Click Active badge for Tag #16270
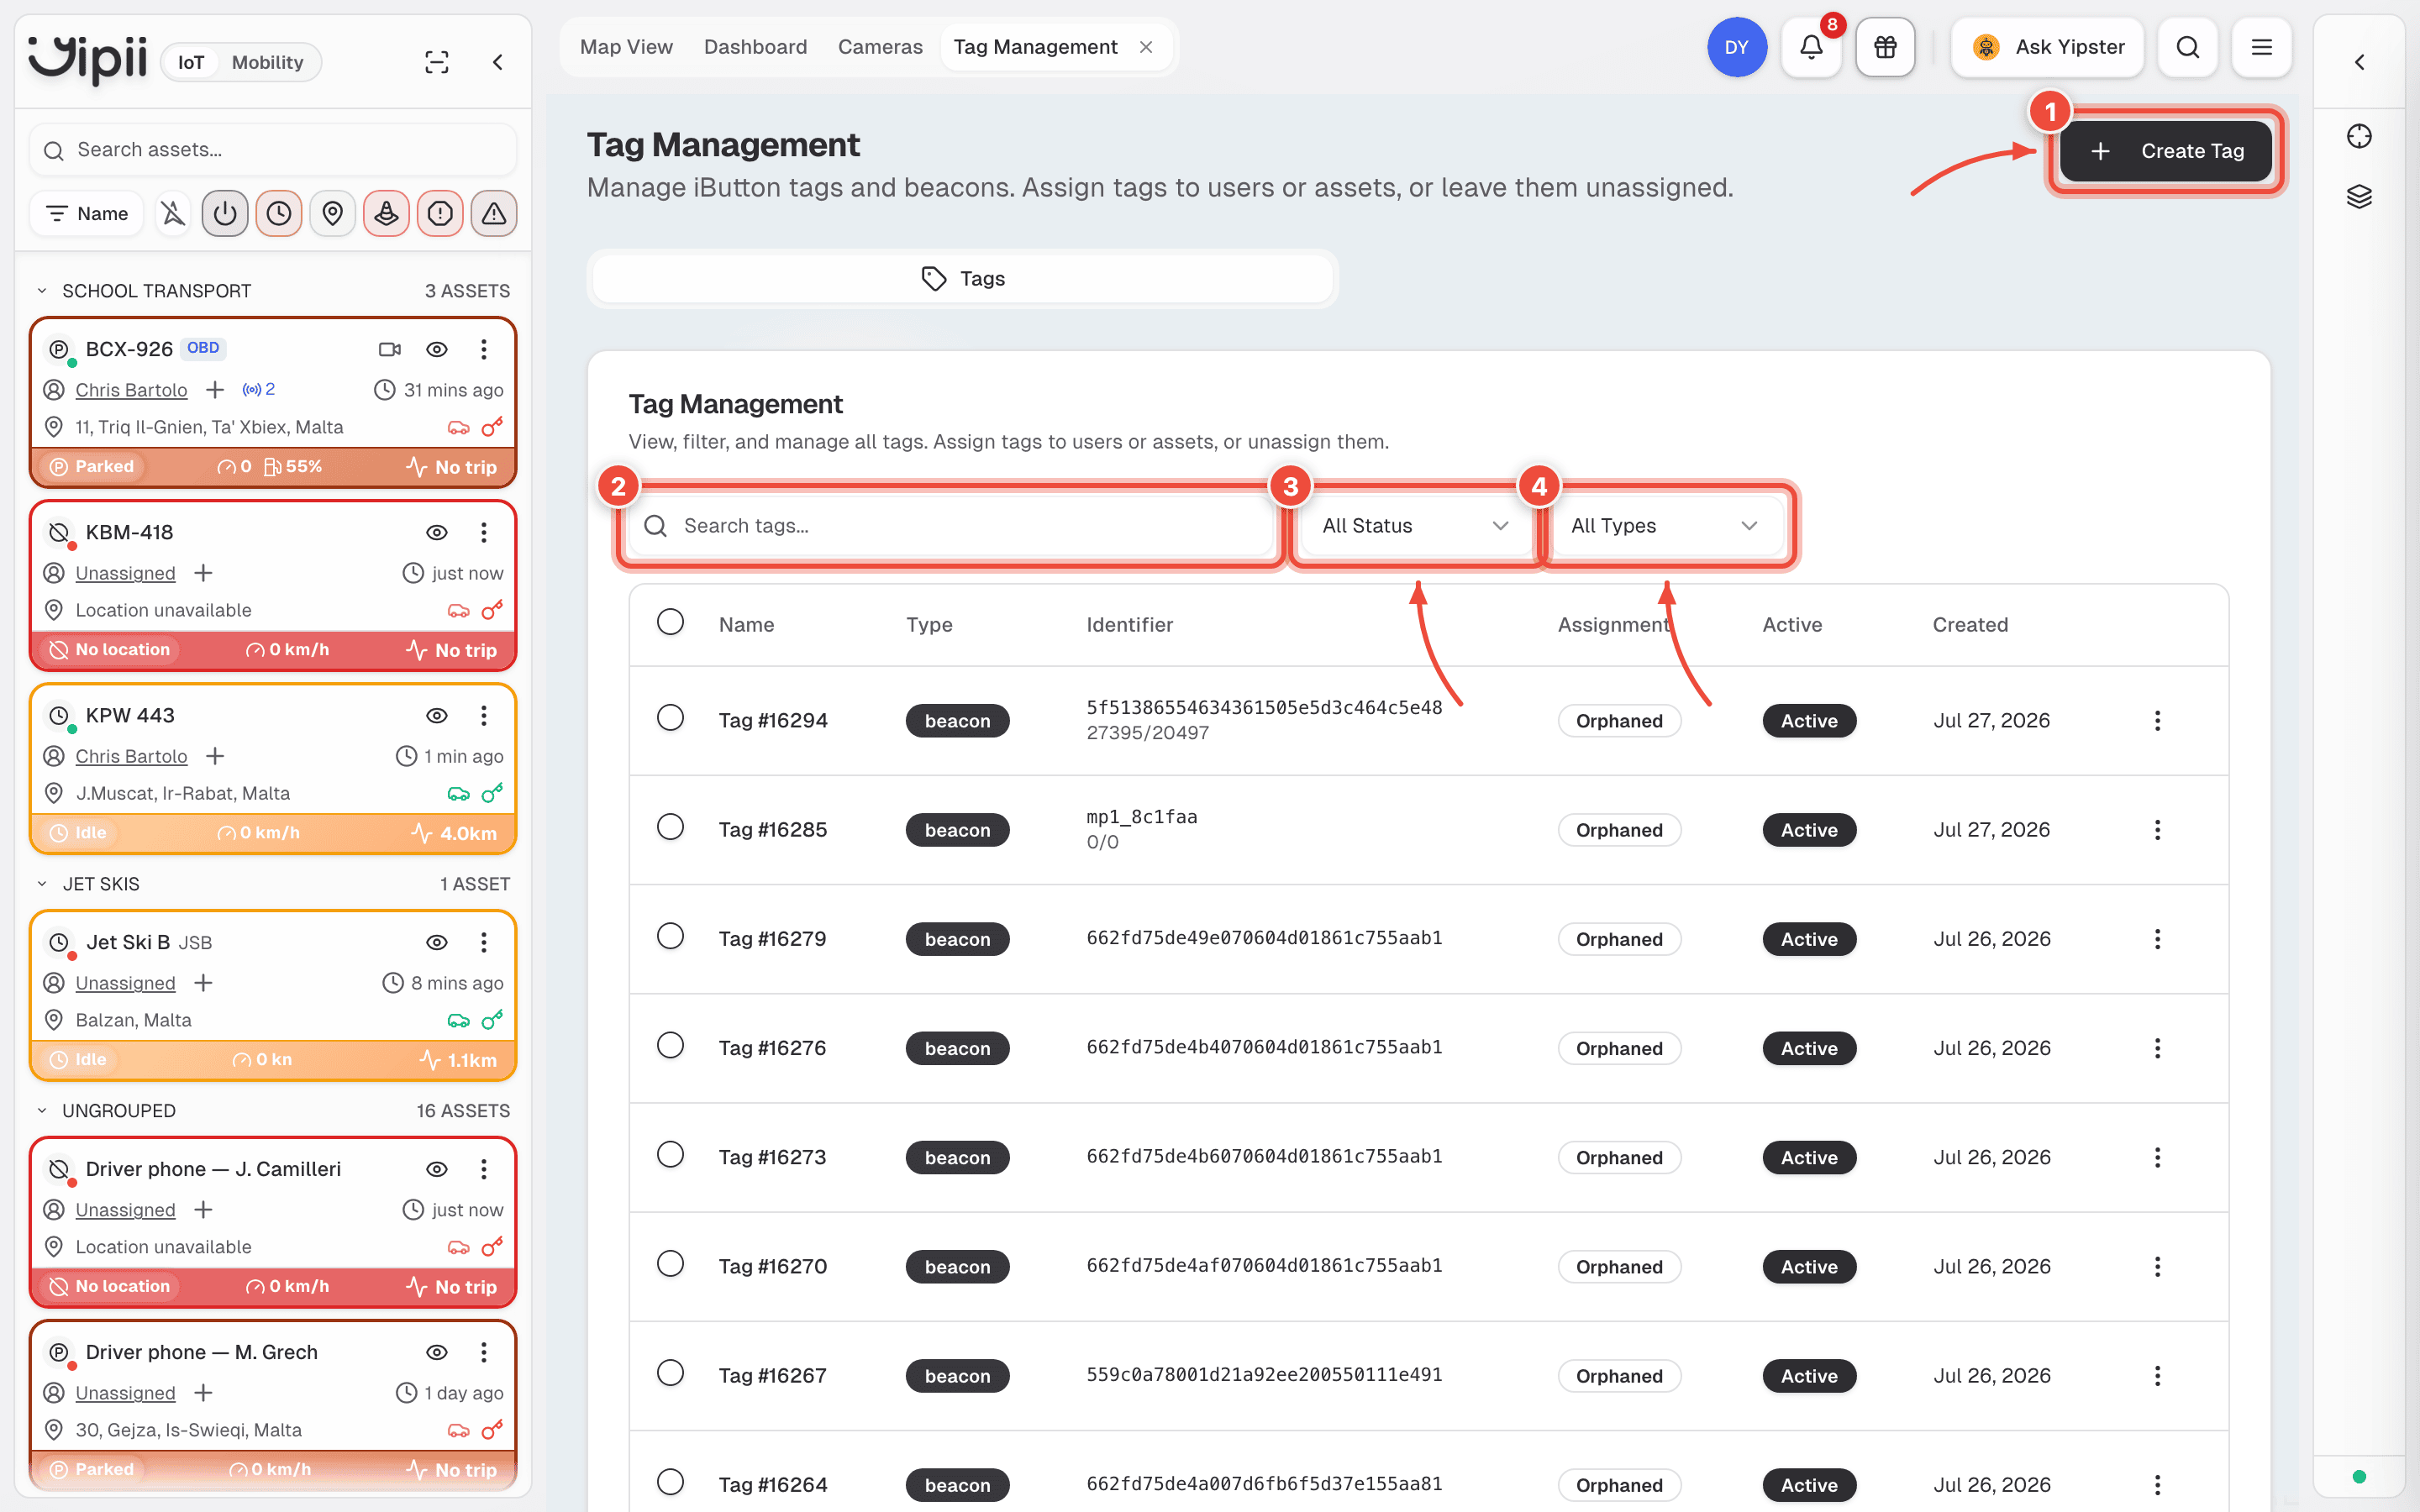This screenshot has width=2420, height=1512. click(x=1809, y=1266)
